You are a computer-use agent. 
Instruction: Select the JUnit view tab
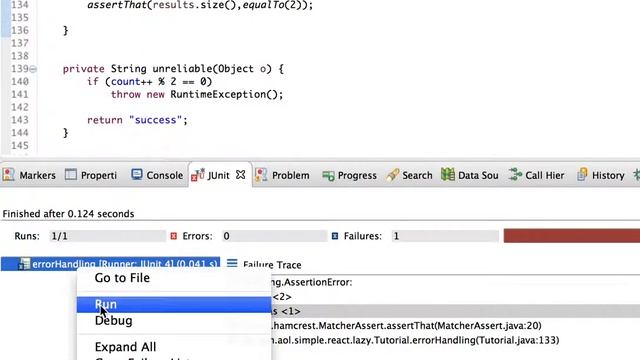tap(218, 175)
